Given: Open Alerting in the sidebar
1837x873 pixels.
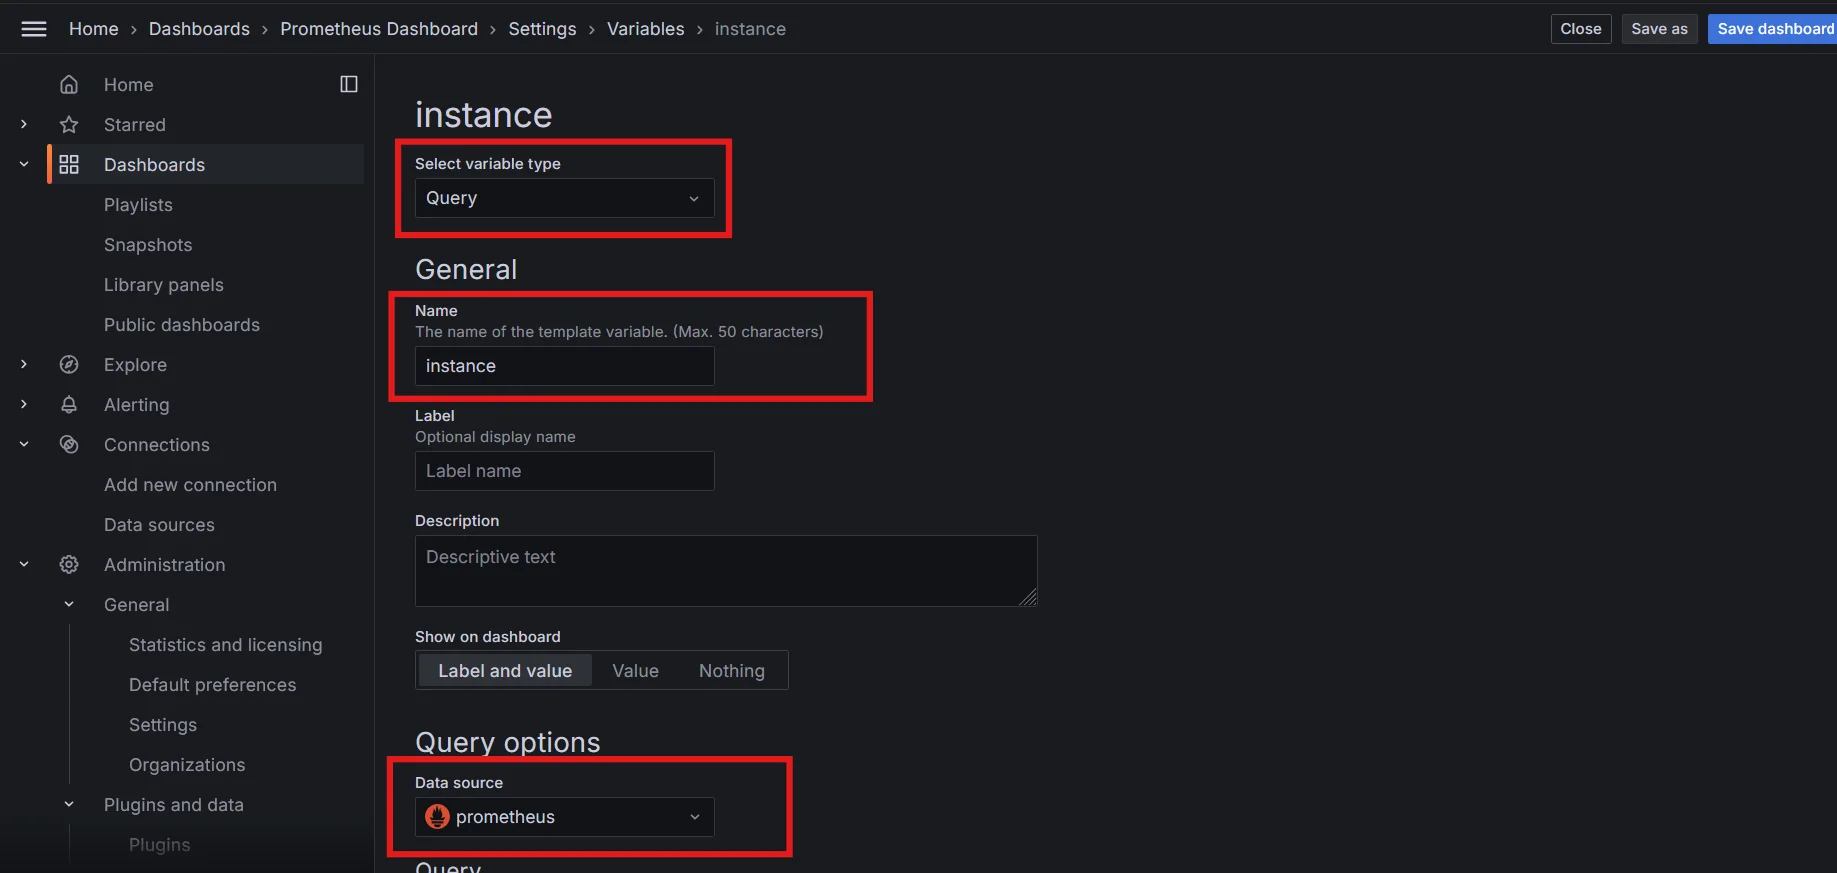Looking at the screenshot, I should pyautogui.click(x=137, y=405).
